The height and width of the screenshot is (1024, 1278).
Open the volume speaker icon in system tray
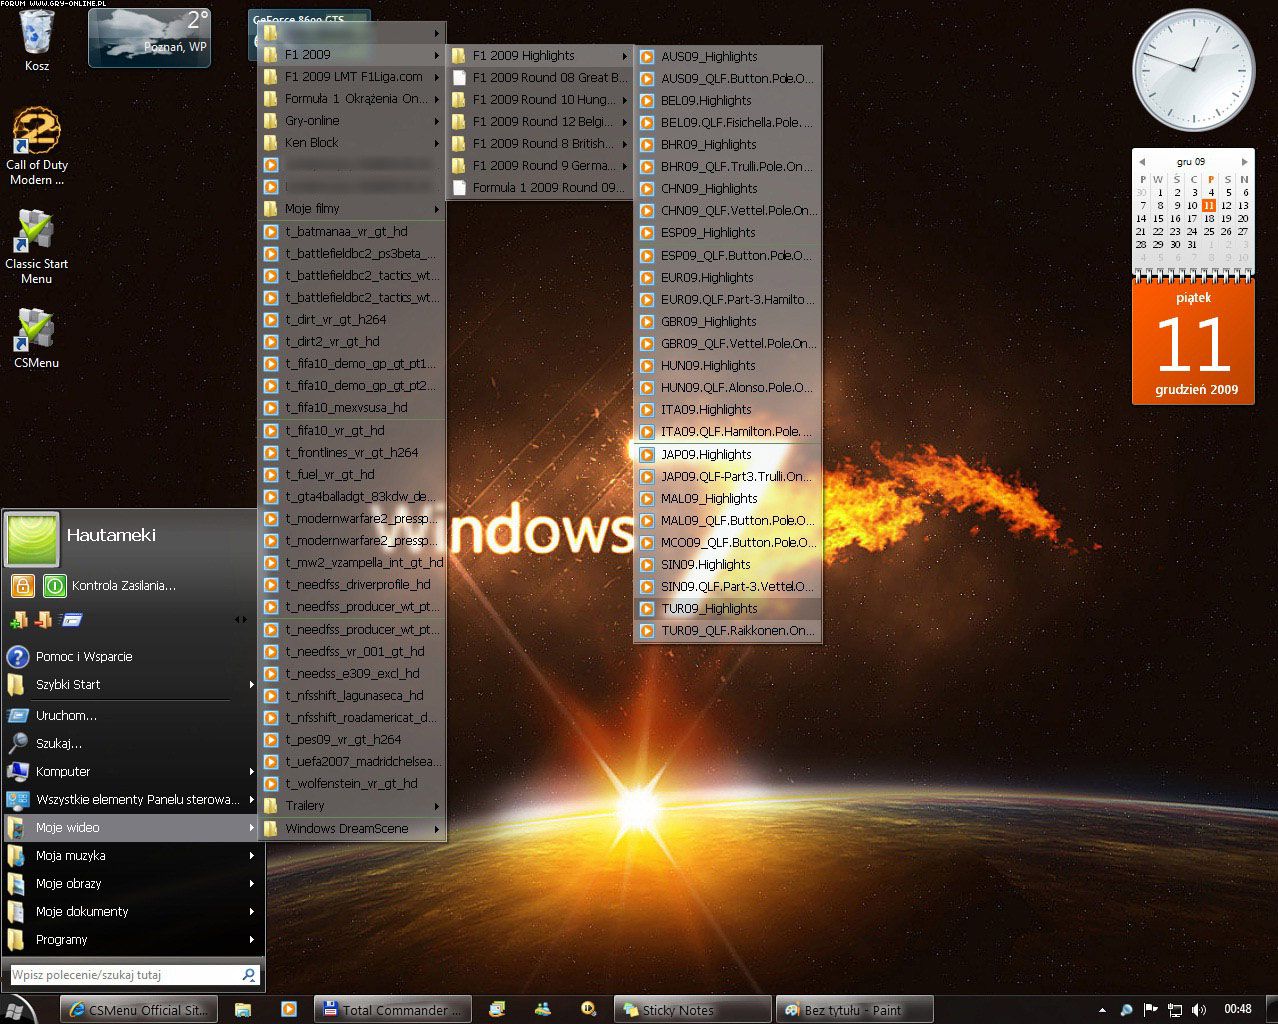point(1199,1010)
